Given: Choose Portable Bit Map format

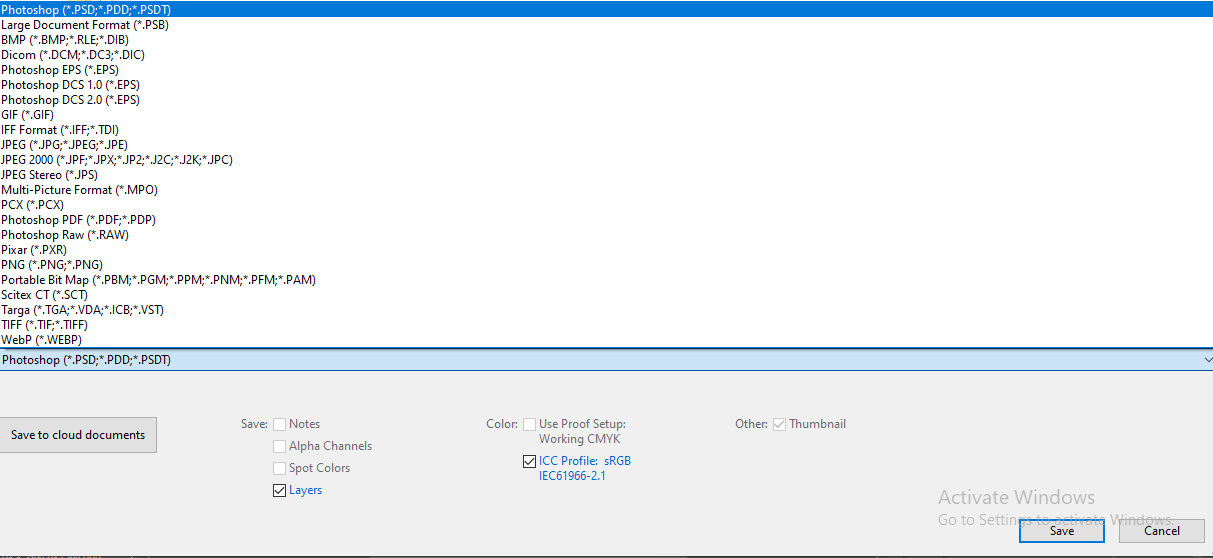Looking at the screenshot, I should pos(606,279).
